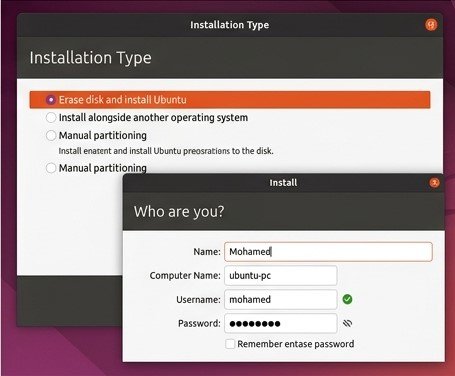The height and width of the screenshot is (376, 455).
Task: Click the Password: label
Action: pyautogui.click(x=199, y=323)
